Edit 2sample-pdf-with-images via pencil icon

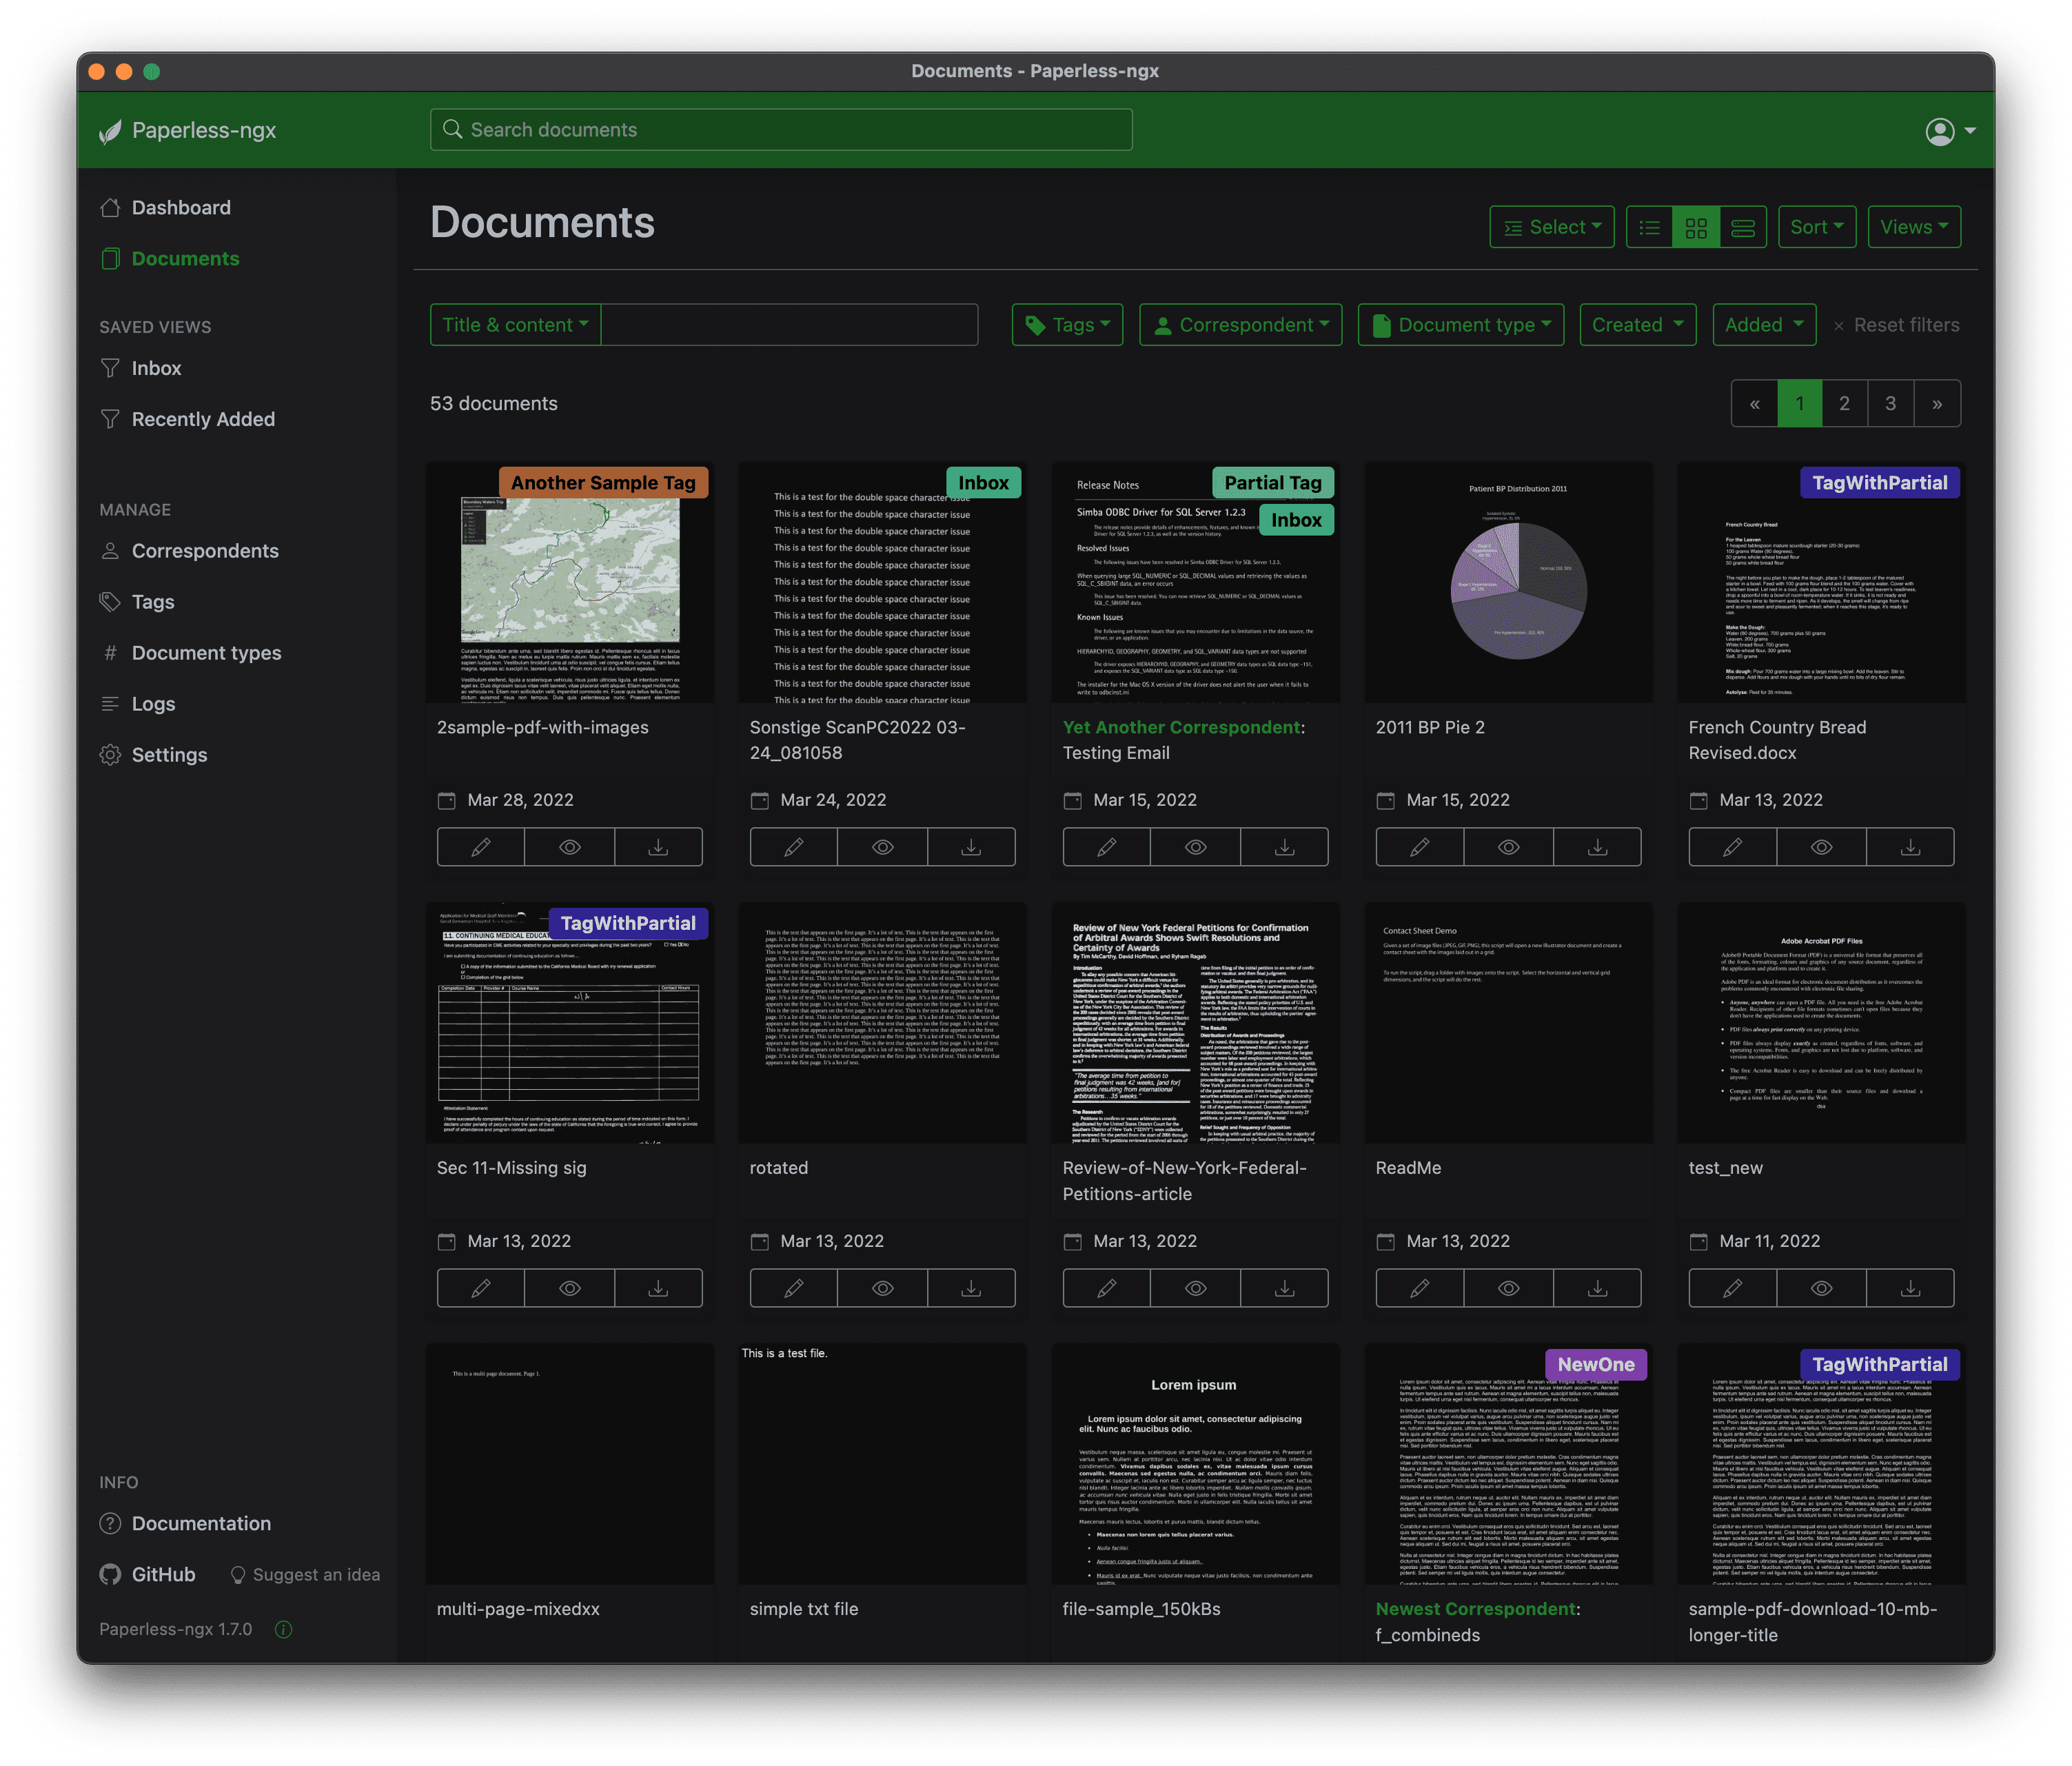[x=481, y=847]
